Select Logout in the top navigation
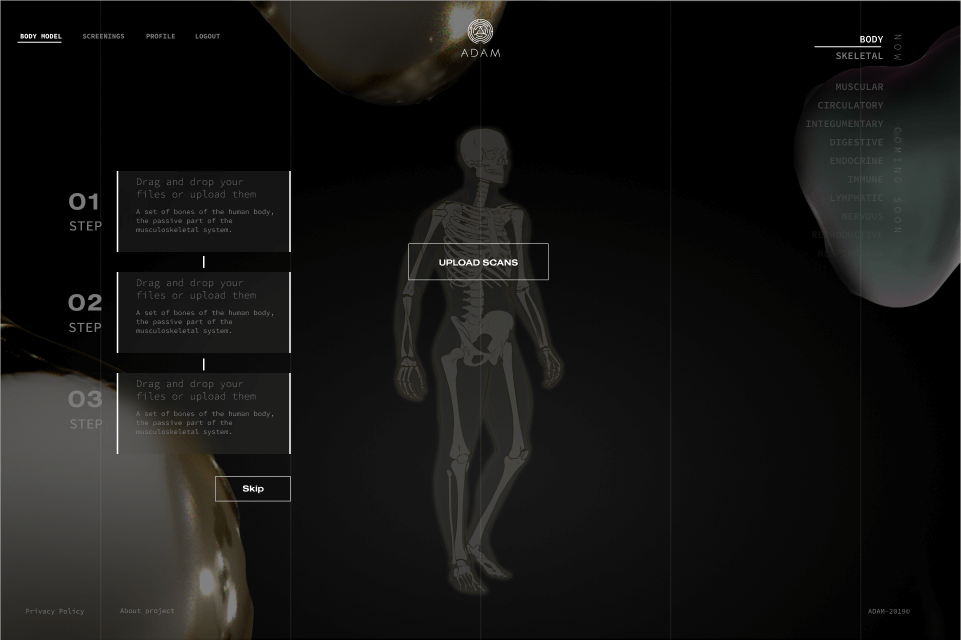The height and width of the screenshot is (640, 961). tap(208, 36)
